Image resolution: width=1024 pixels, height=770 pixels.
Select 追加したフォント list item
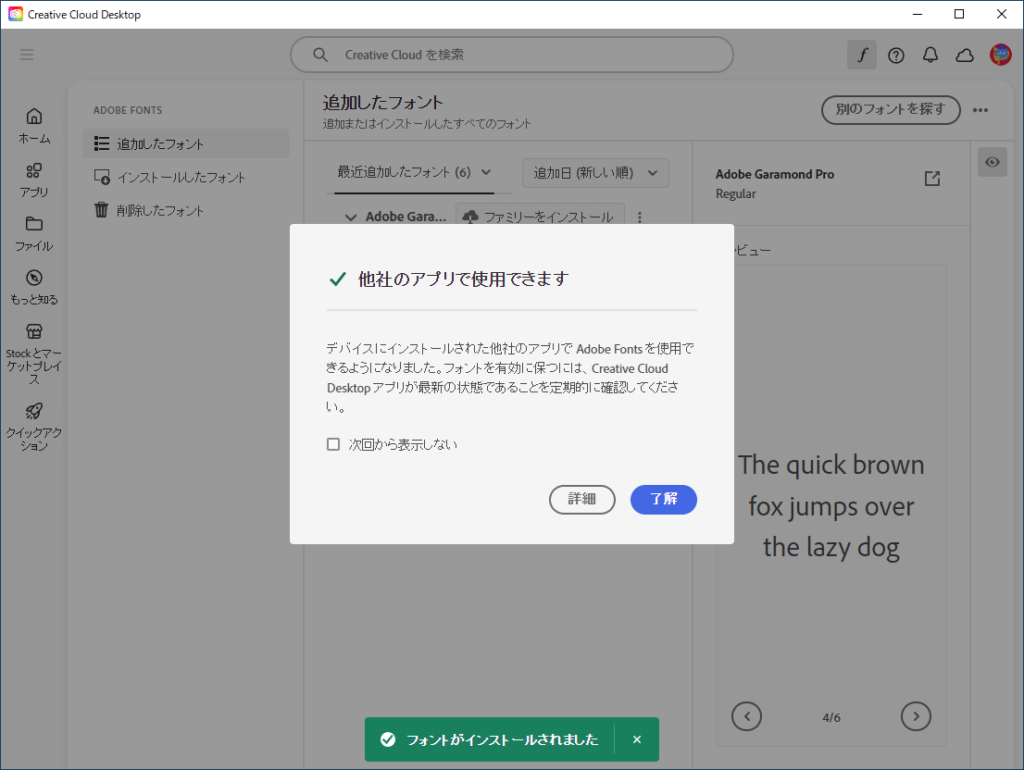click(x=185, y=144)
